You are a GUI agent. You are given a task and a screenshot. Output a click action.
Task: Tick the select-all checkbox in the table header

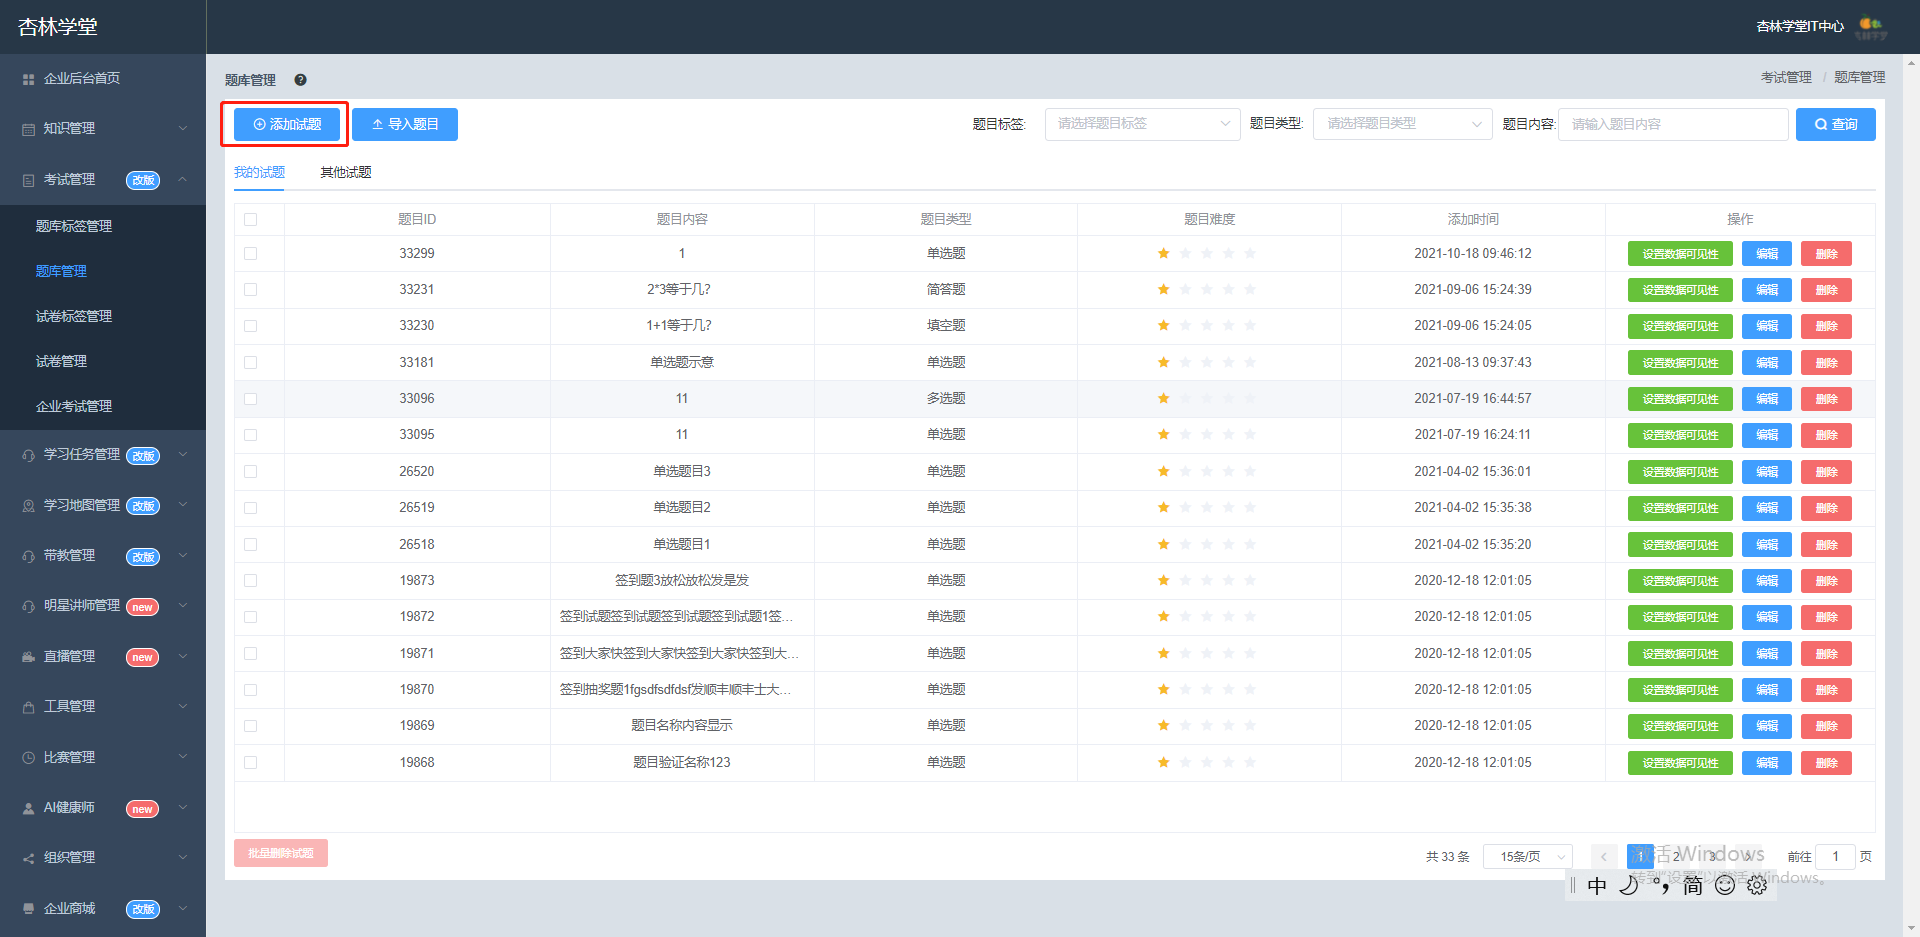pos(250,219)
